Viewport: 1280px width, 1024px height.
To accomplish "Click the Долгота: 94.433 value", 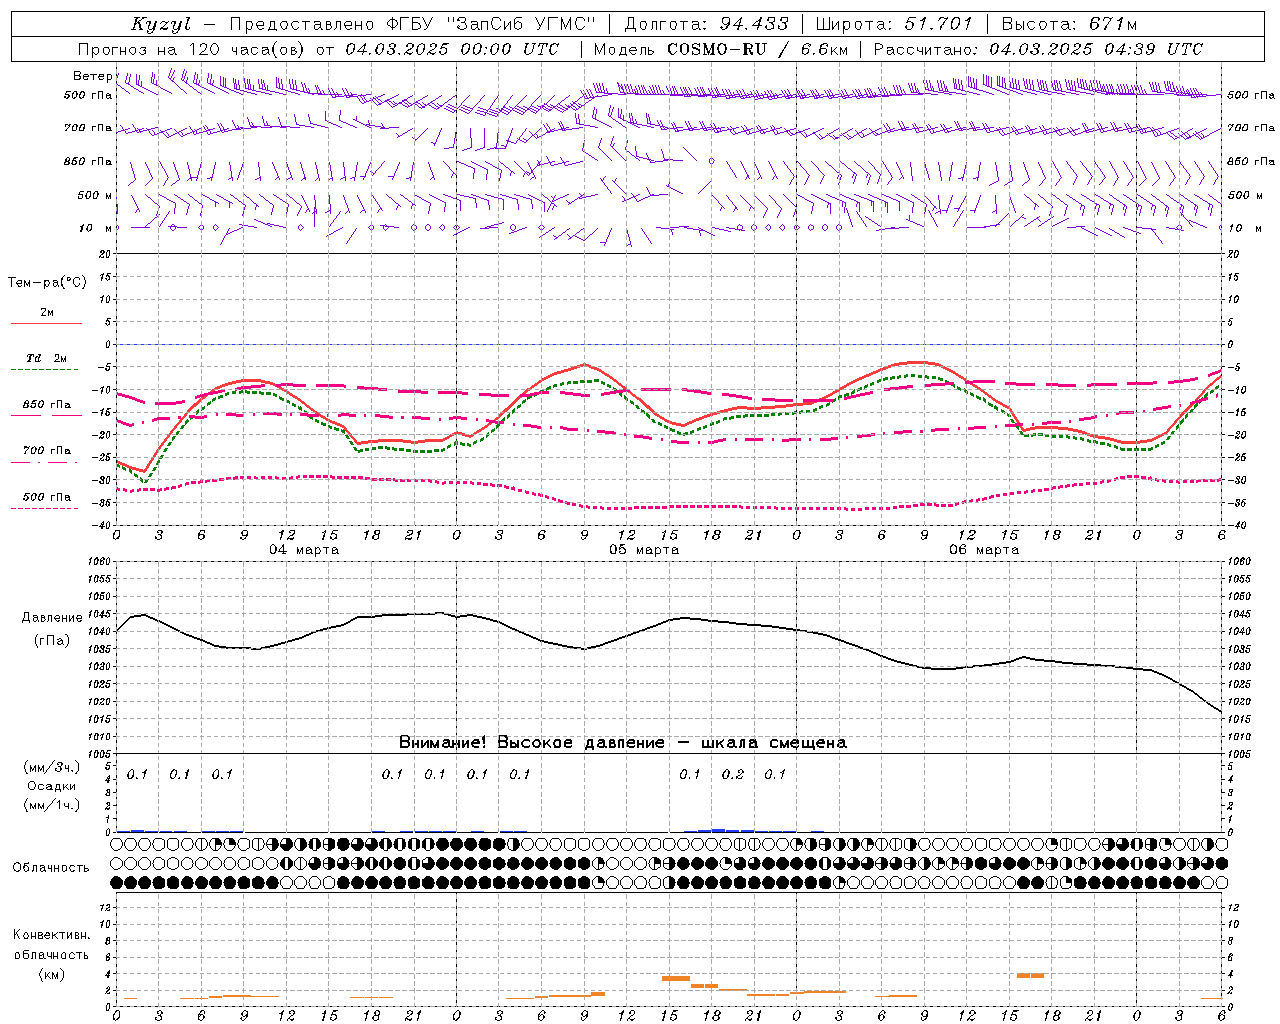I will pos(706,24).
